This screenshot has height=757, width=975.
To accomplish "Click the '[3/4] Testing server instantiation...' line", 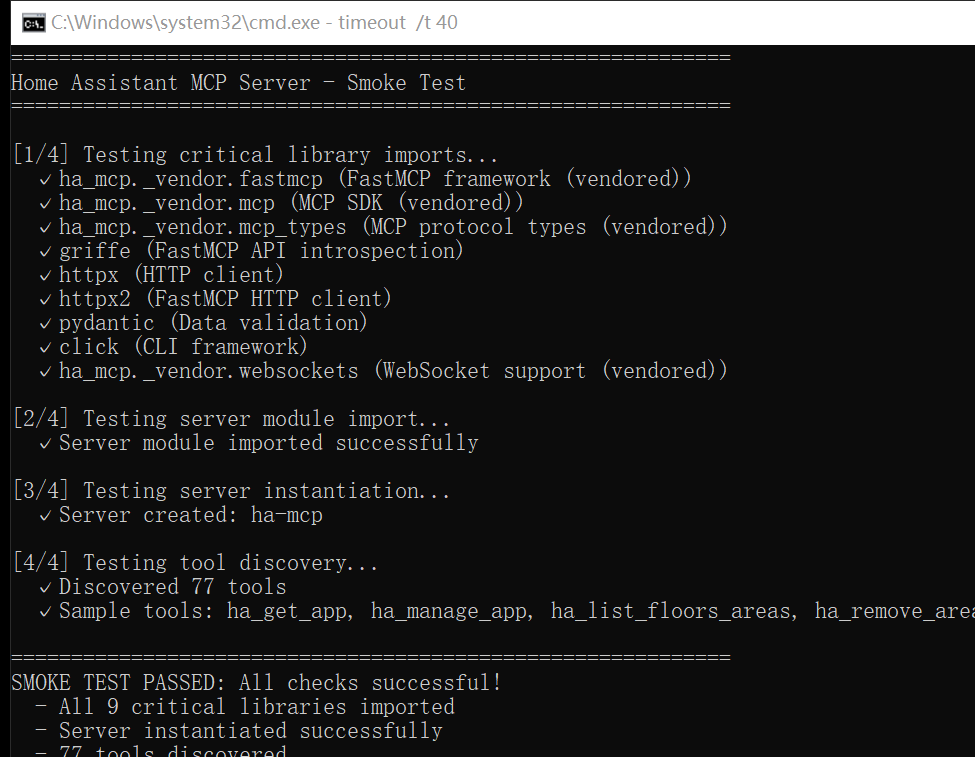I will (x=231, y=491).
